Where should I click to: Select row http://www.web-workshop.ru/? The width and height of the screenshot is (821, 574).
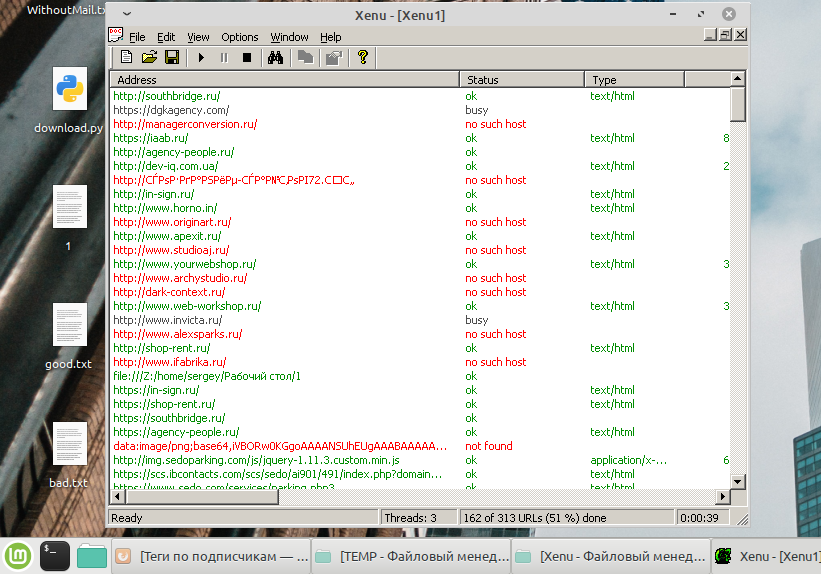pos(420,306)
